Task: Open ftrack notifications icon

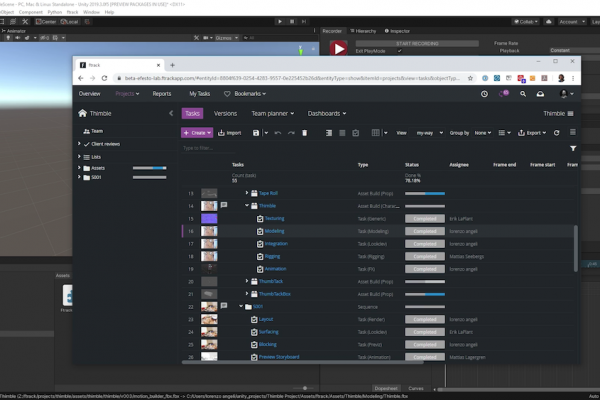Action: pyautogui.click(x=504, y=94)
